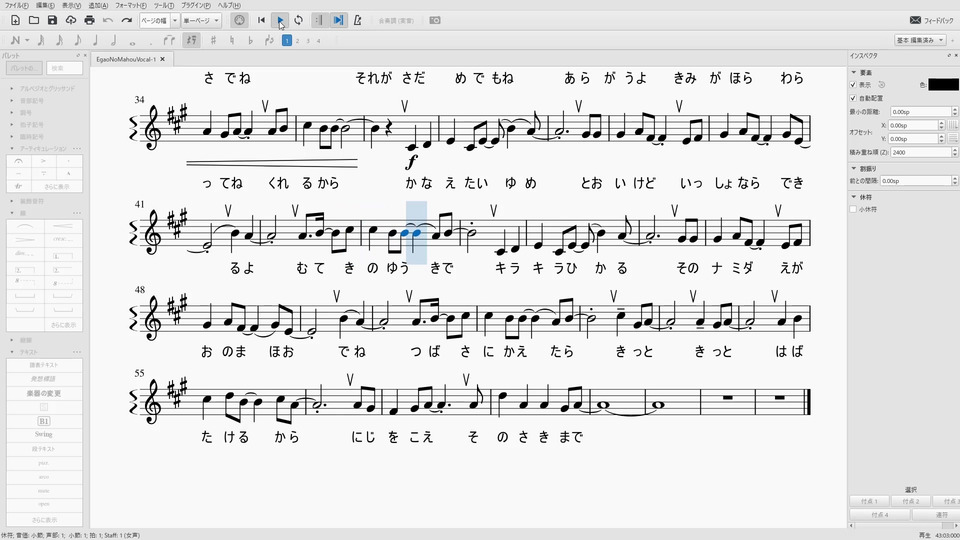
Task: Collapse the アーティキュレーション palette
Action: (x=12, y=149)
